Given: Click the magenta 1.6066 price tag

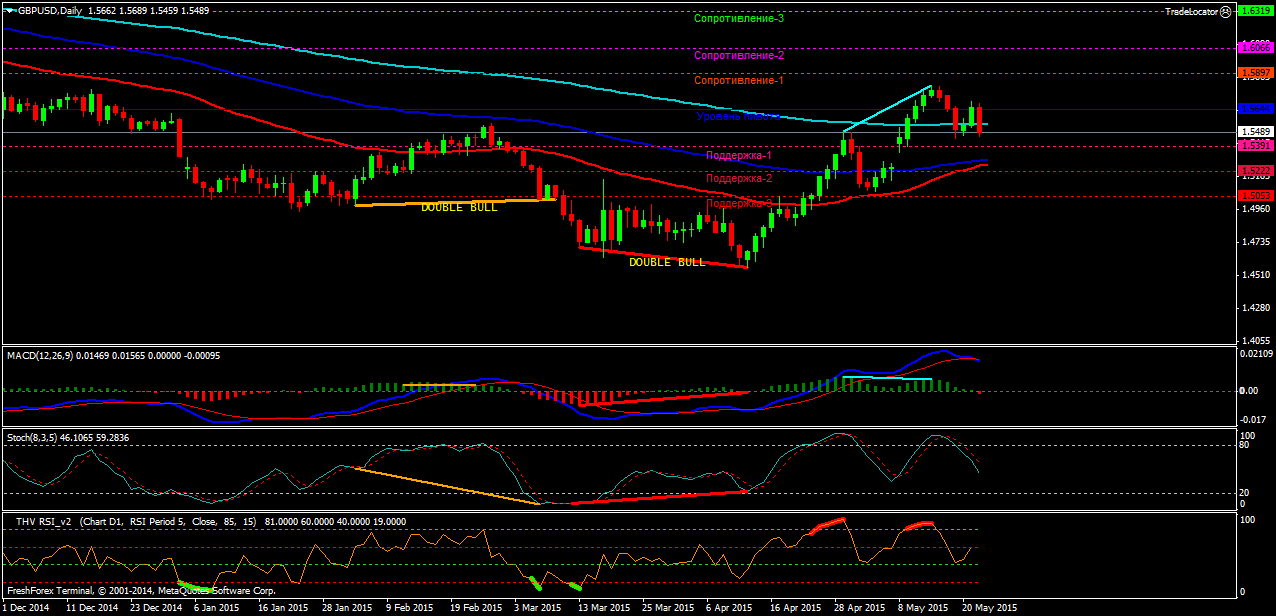Looking at the screenshot, I should 1254,47.
